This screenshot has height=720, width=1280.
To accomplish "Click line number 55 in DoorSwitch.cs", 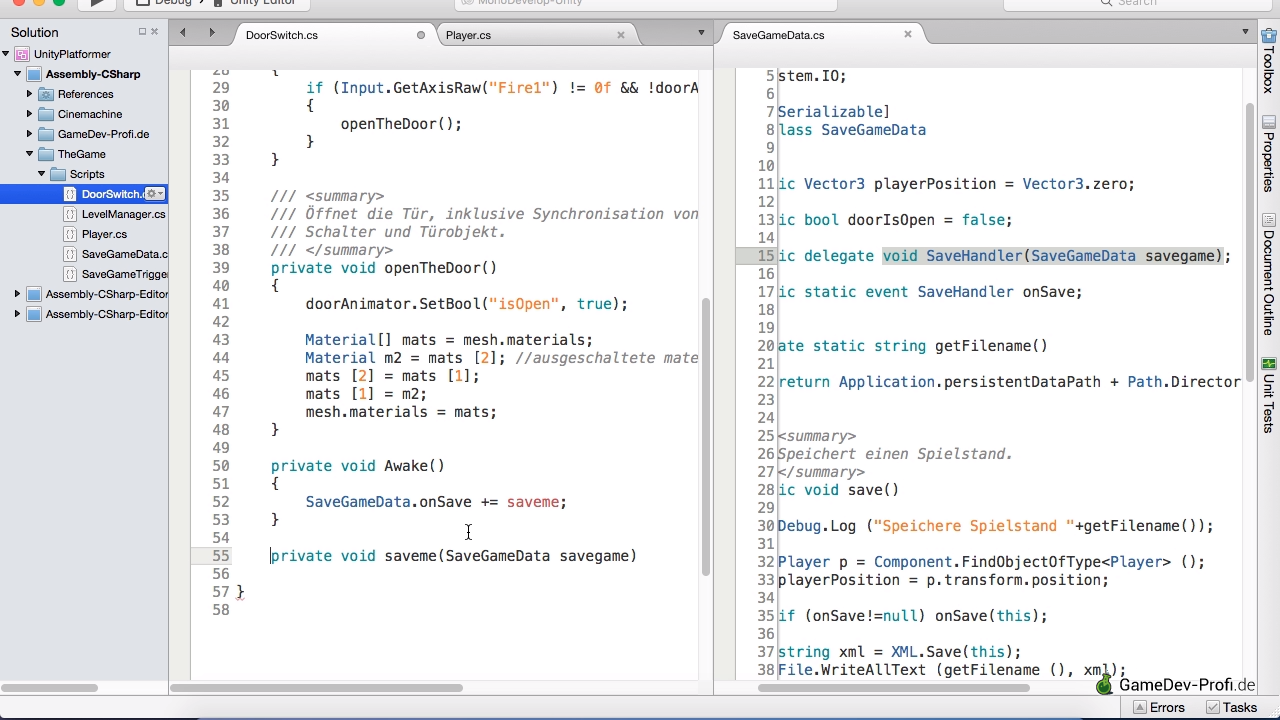I will (x=220, y=556).
